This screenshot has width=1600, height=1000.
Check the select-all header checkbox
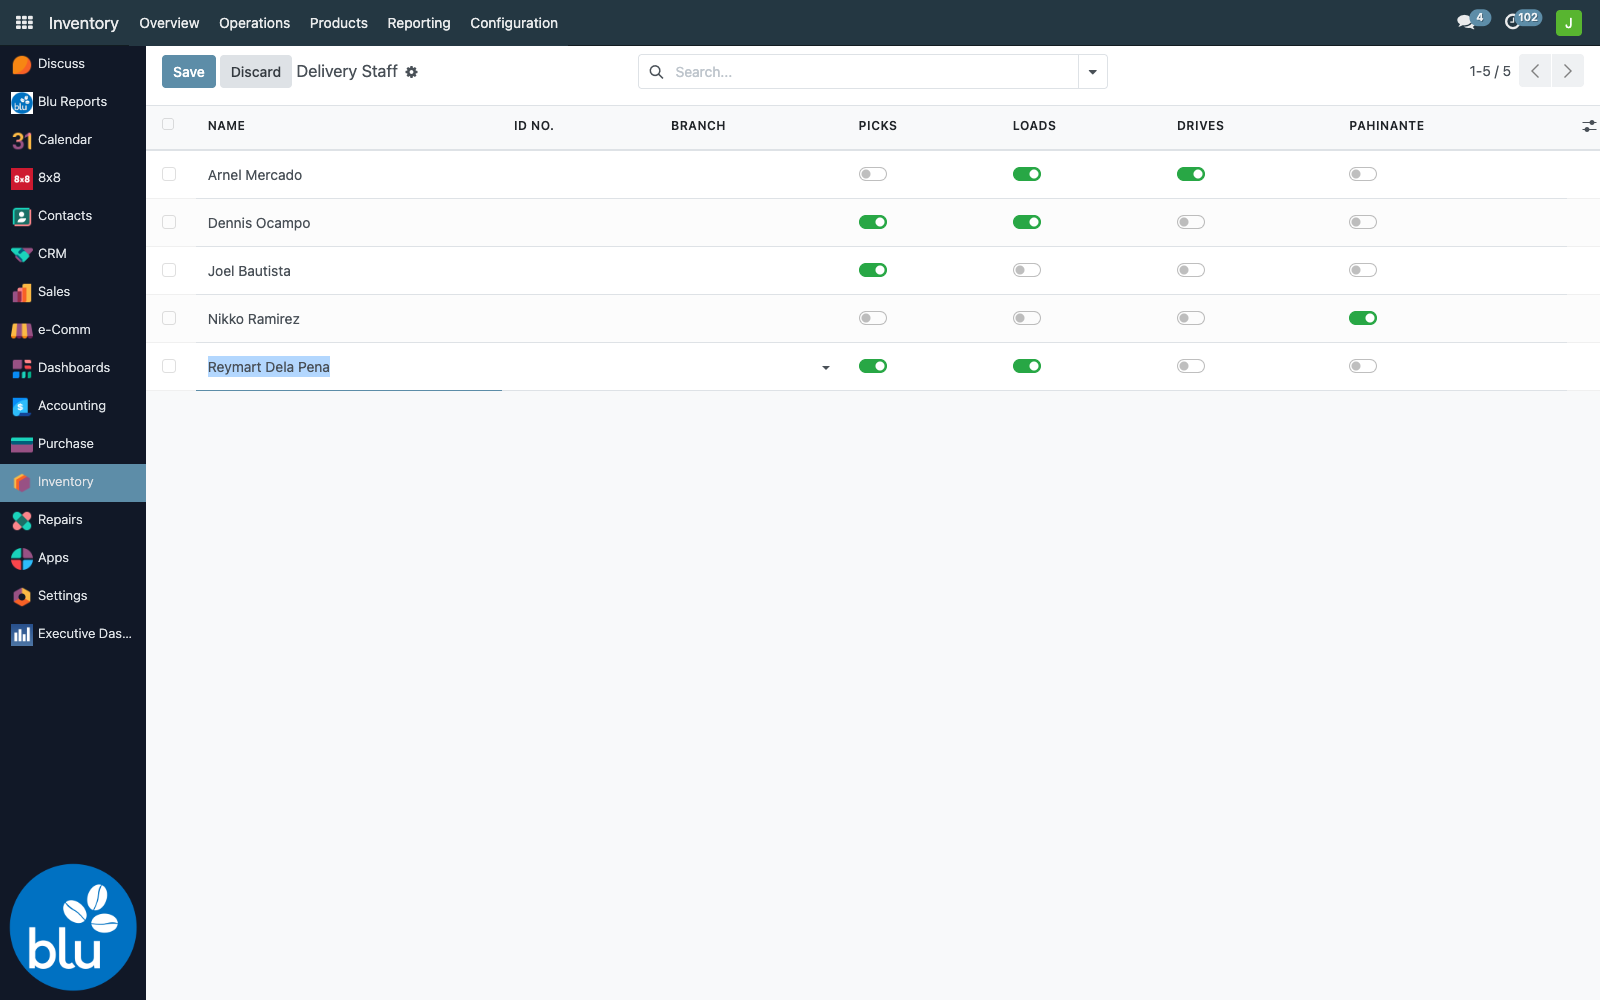pos(168,124)
